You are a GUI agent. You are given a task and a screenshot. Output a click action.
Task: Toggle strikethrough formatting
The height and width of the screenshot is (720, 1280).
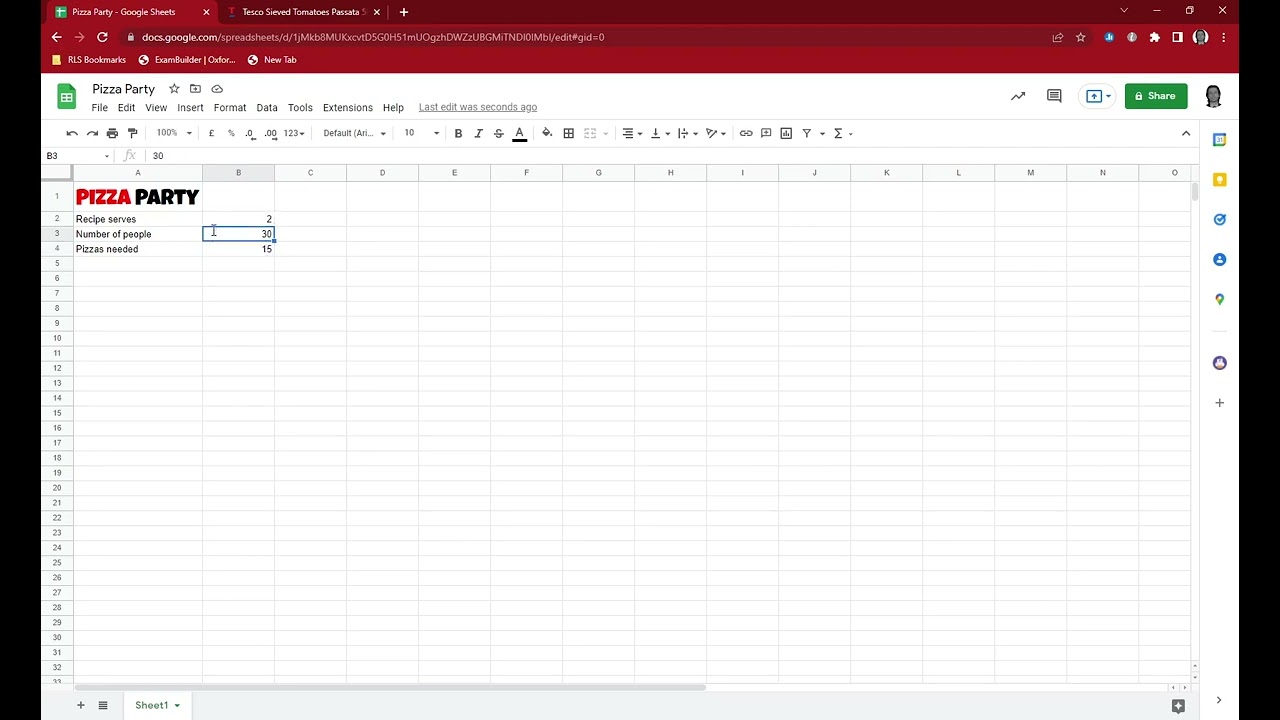[x=498, y=133]
